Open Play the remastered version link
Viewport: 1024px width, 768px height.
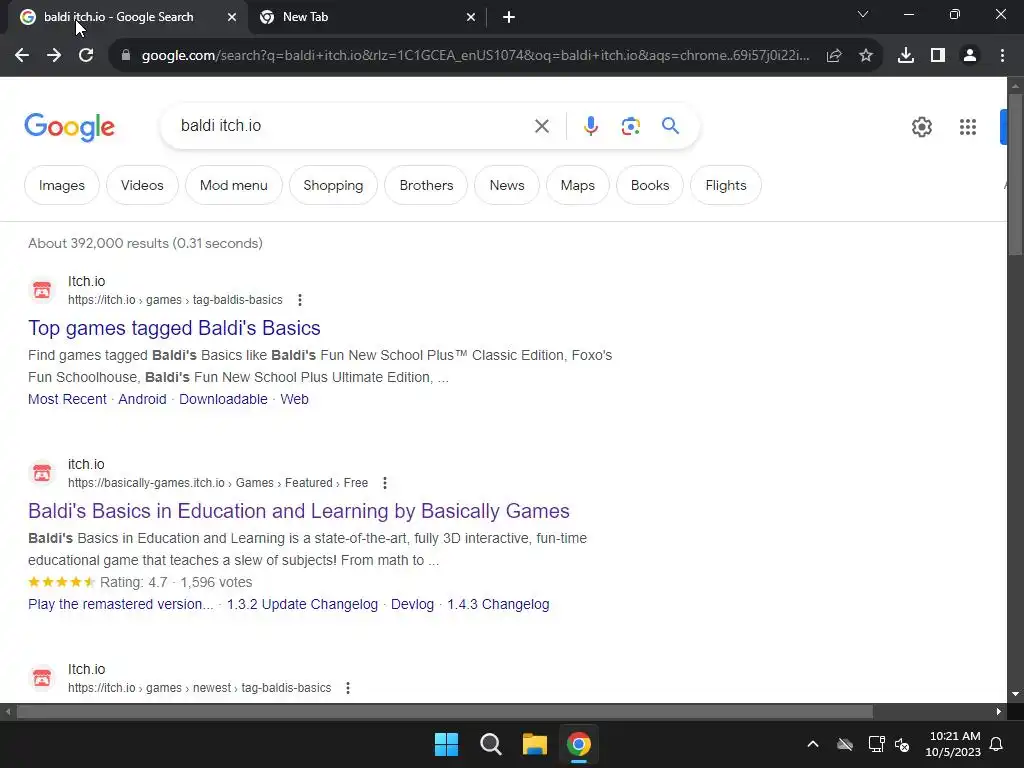tap(121, 604)
